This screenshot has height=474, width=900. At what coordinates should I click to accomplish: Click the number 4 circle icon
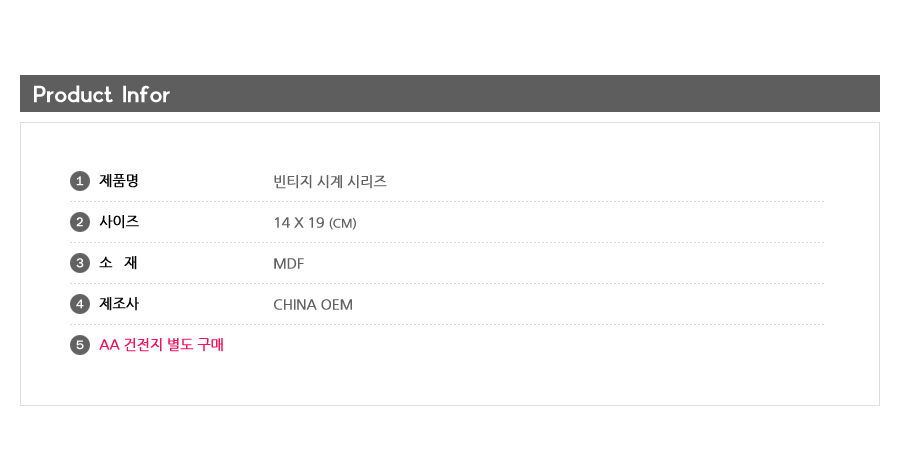80,304
